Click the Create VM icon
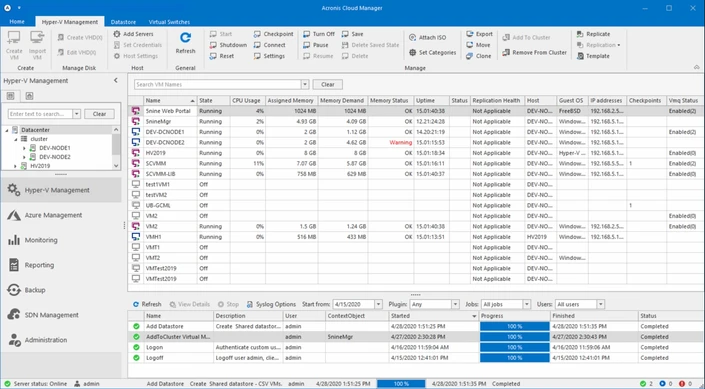 tap(14, 38)
